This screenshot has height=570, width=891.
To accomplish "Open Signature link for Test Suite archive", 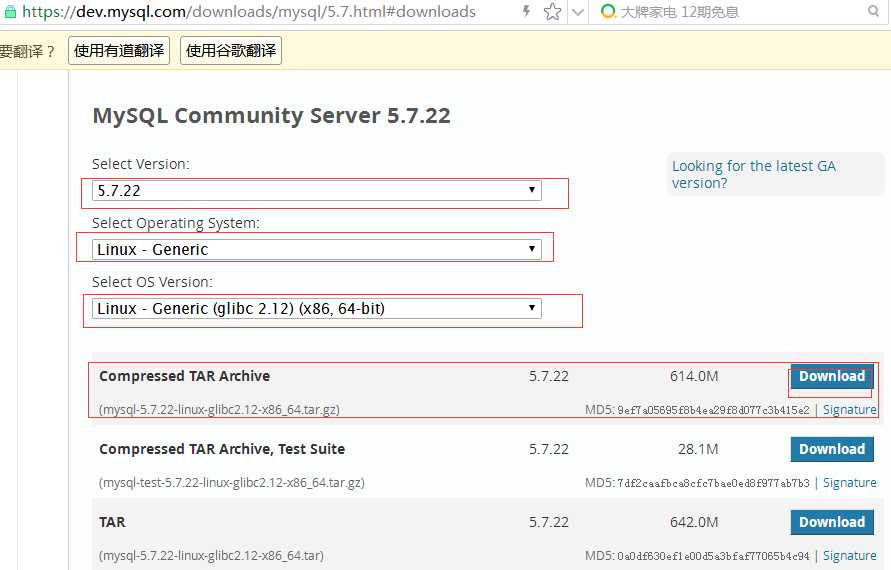I will [850, 482].
